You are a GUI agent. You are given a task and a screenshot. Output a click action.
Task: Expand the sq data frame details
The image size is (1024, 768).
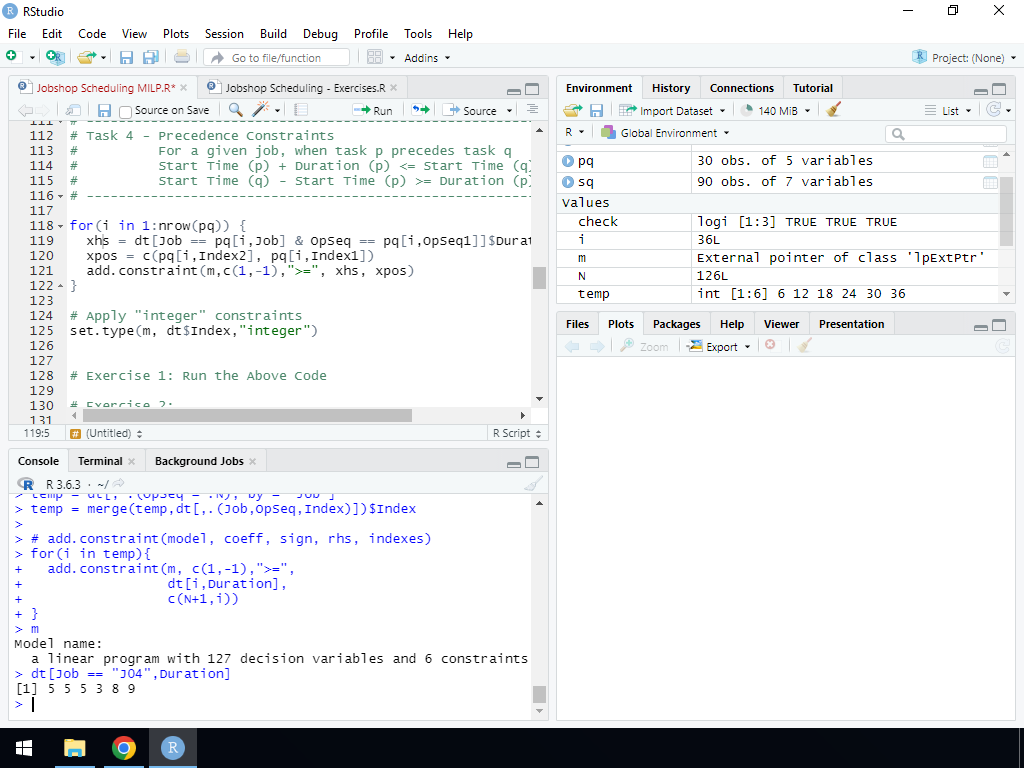coord(568,182)
